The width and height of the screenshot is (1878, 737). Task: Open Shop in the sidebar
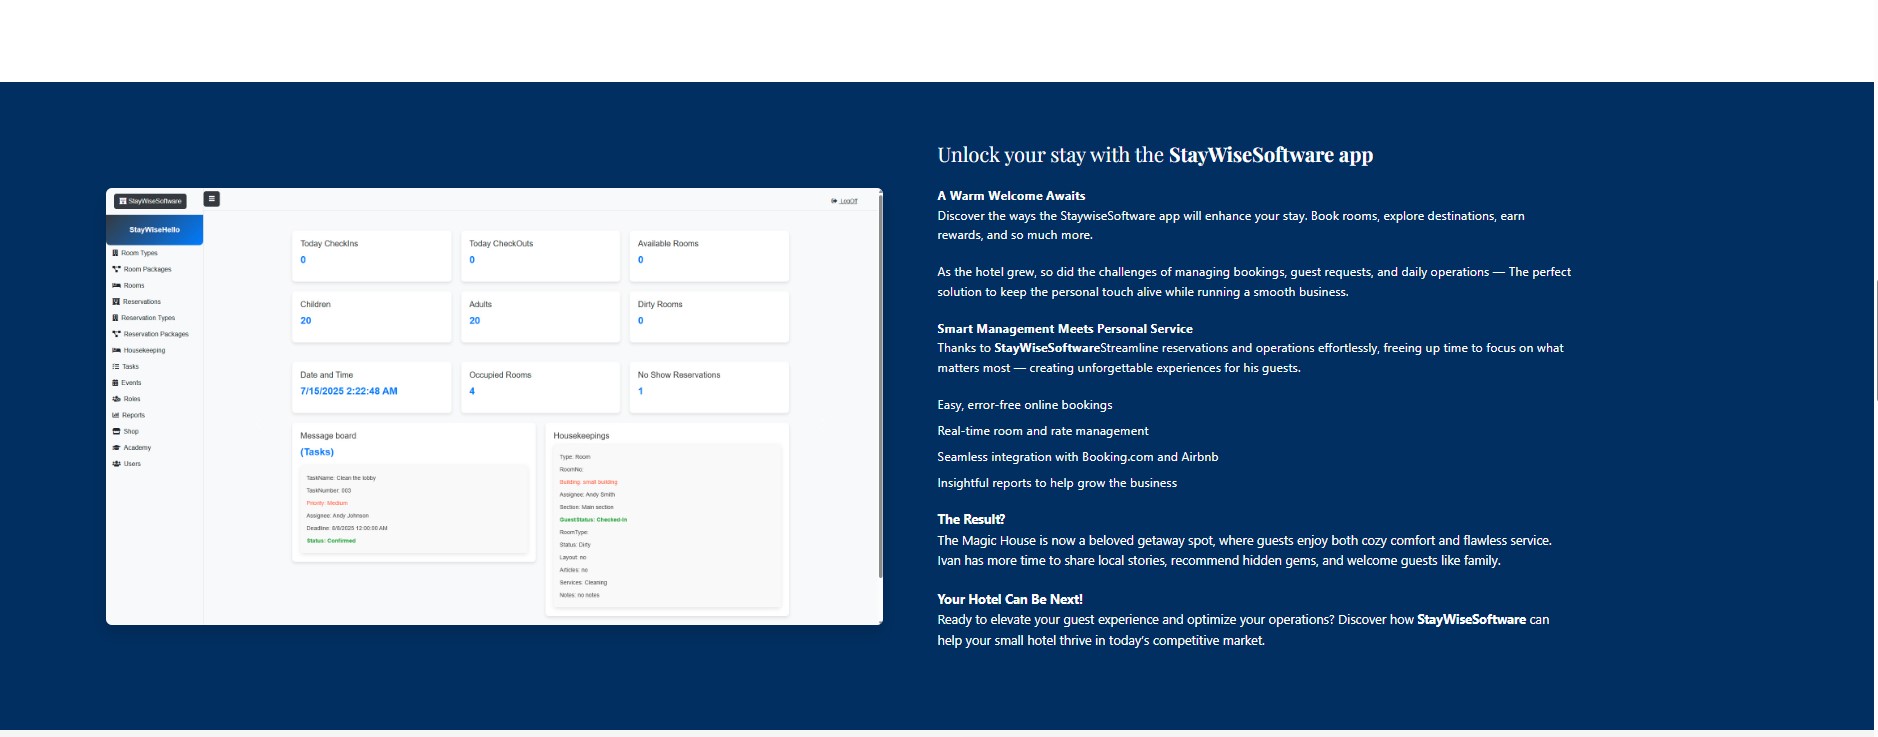coord(125,431)
